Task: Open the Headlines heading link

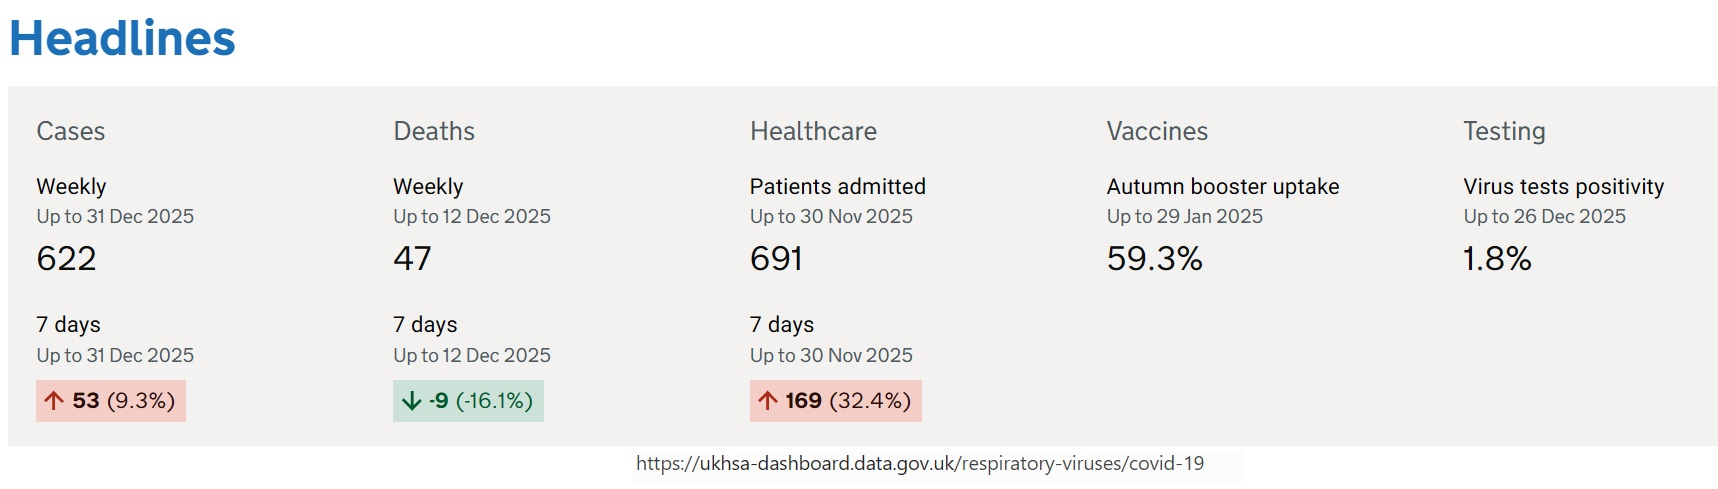Action: [122, 39]
